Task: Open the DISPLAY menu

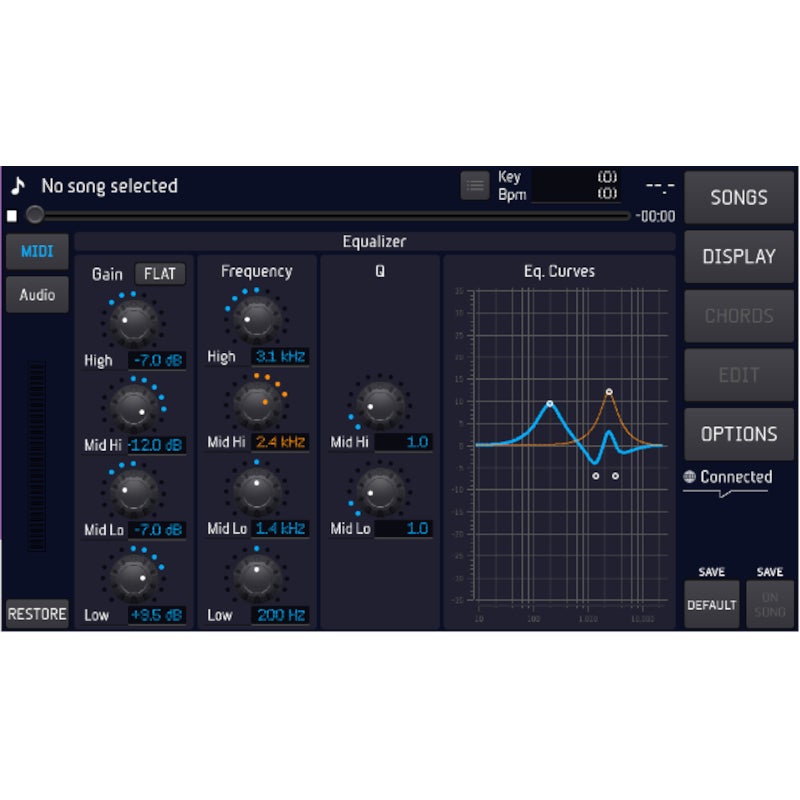Action: (x=739, y=257)
